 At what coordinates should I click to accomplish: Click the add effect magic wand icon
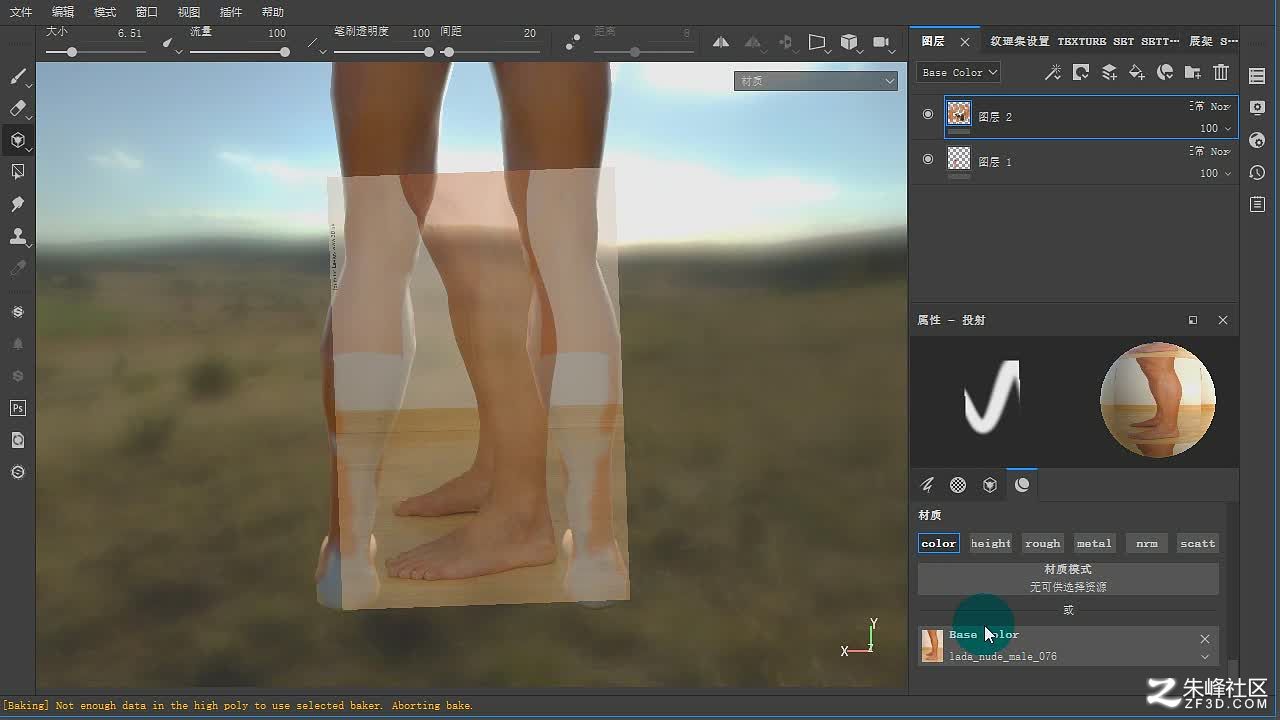click(1053, 72)
